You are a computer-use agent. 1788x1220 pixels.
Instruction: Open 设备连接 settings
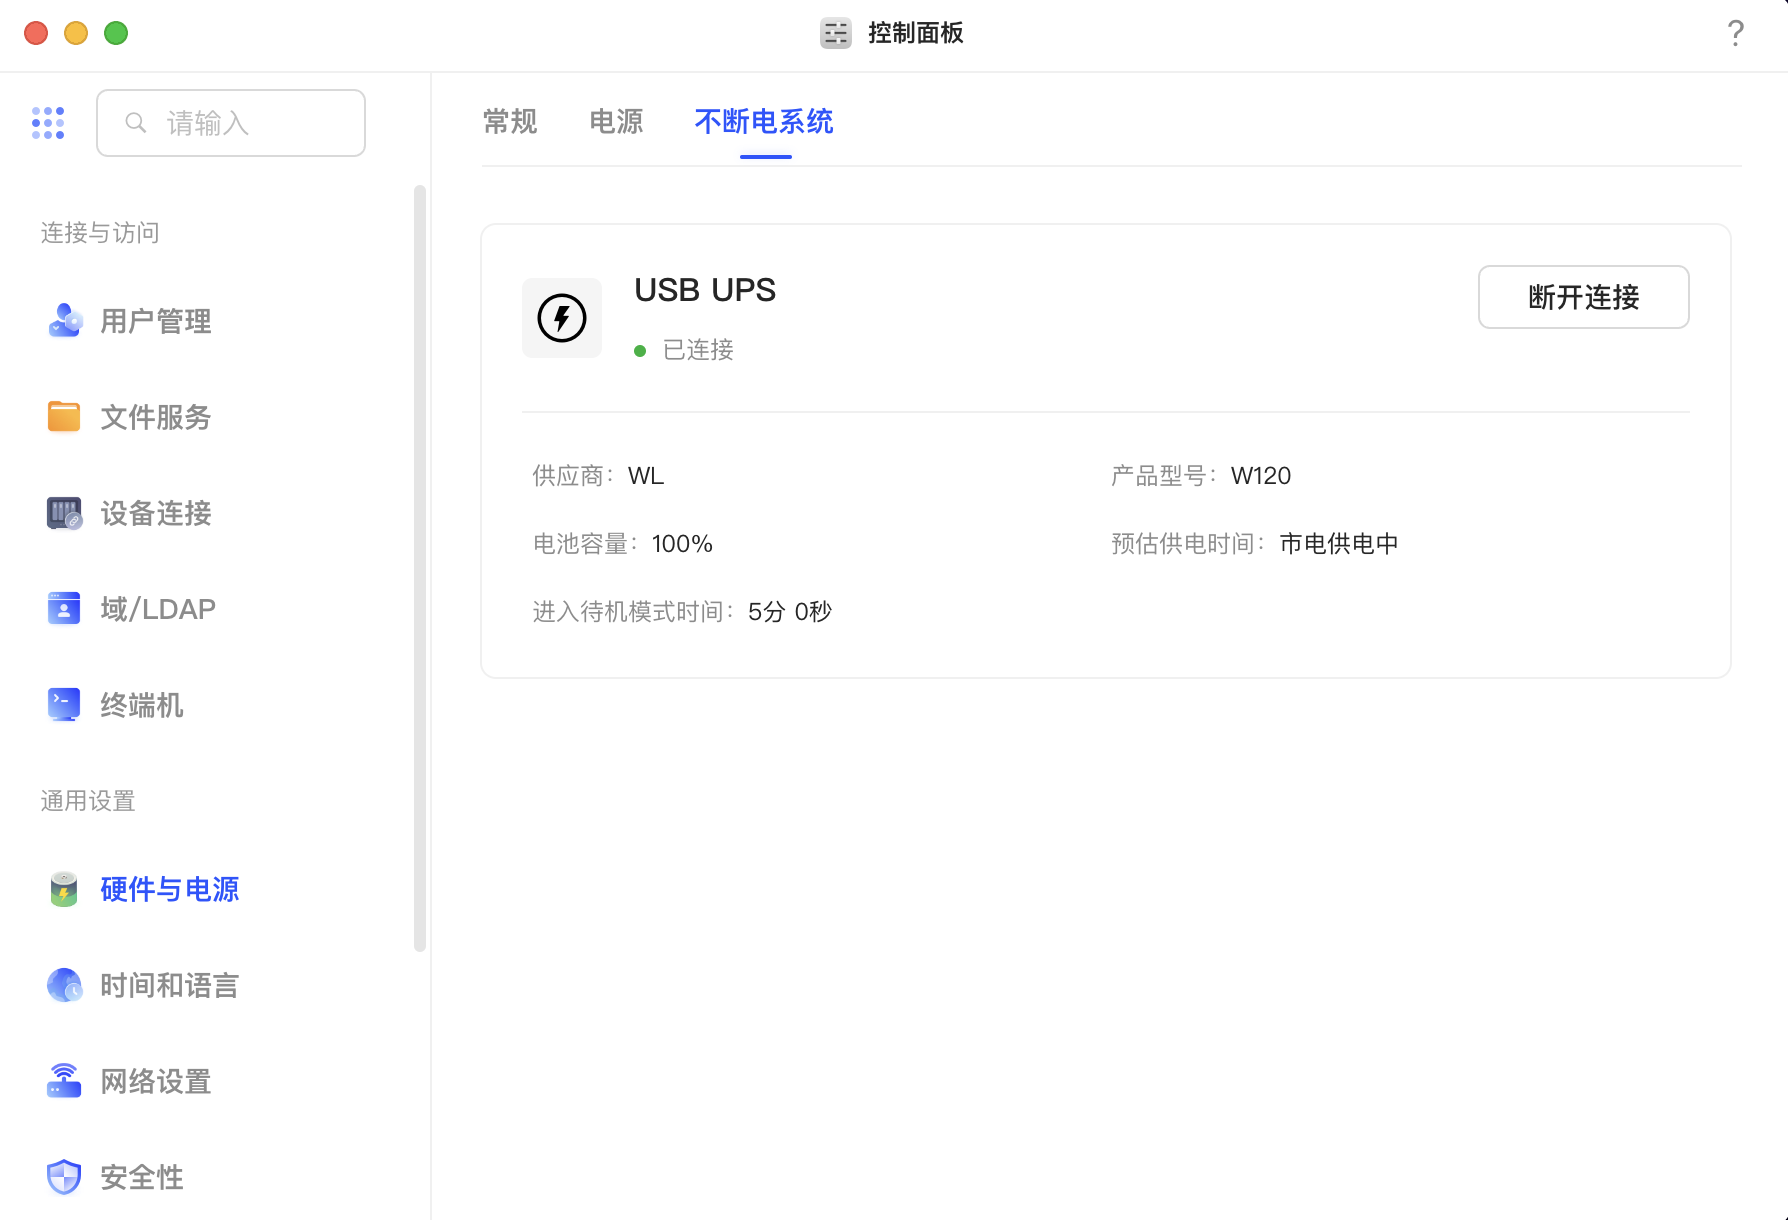63,512
